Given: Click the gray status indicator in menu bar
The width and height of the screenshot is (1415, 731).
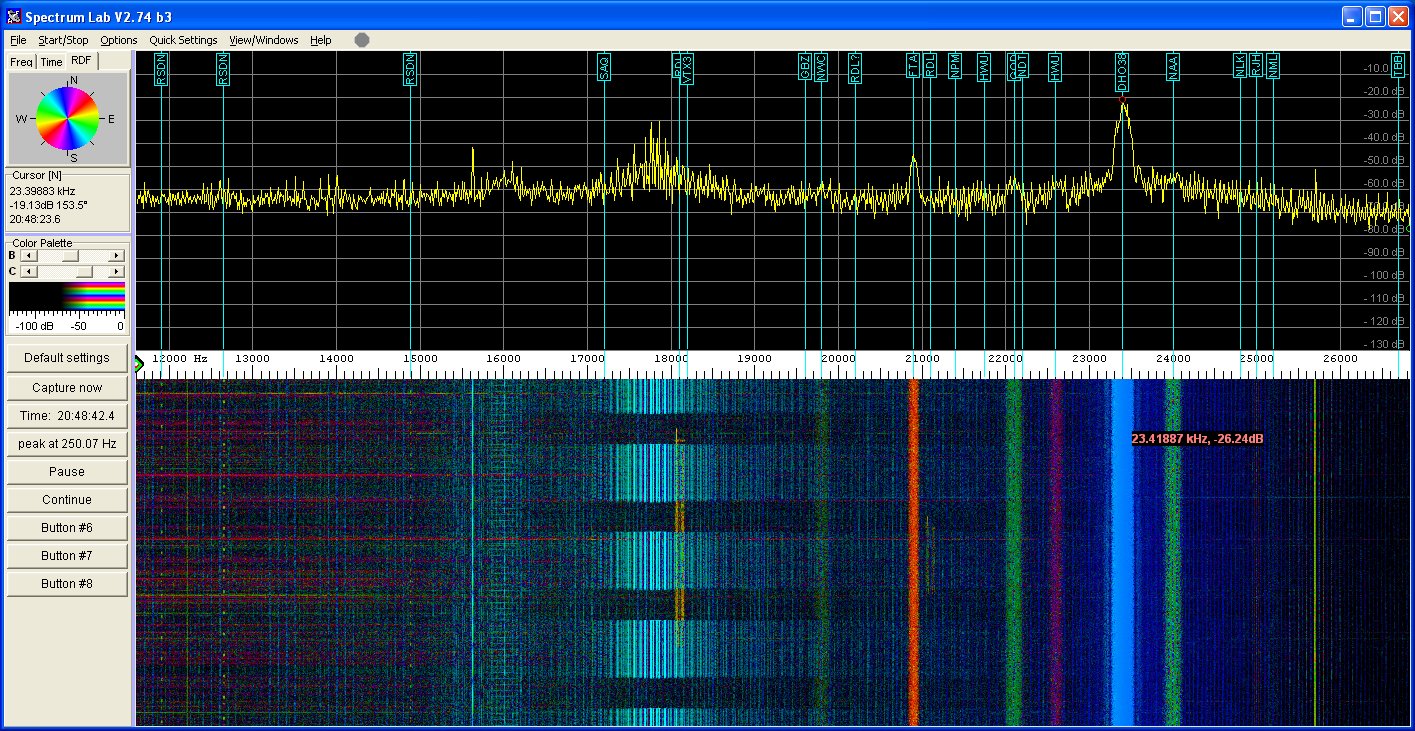Looking at the screenshot, I should point(362,40).
